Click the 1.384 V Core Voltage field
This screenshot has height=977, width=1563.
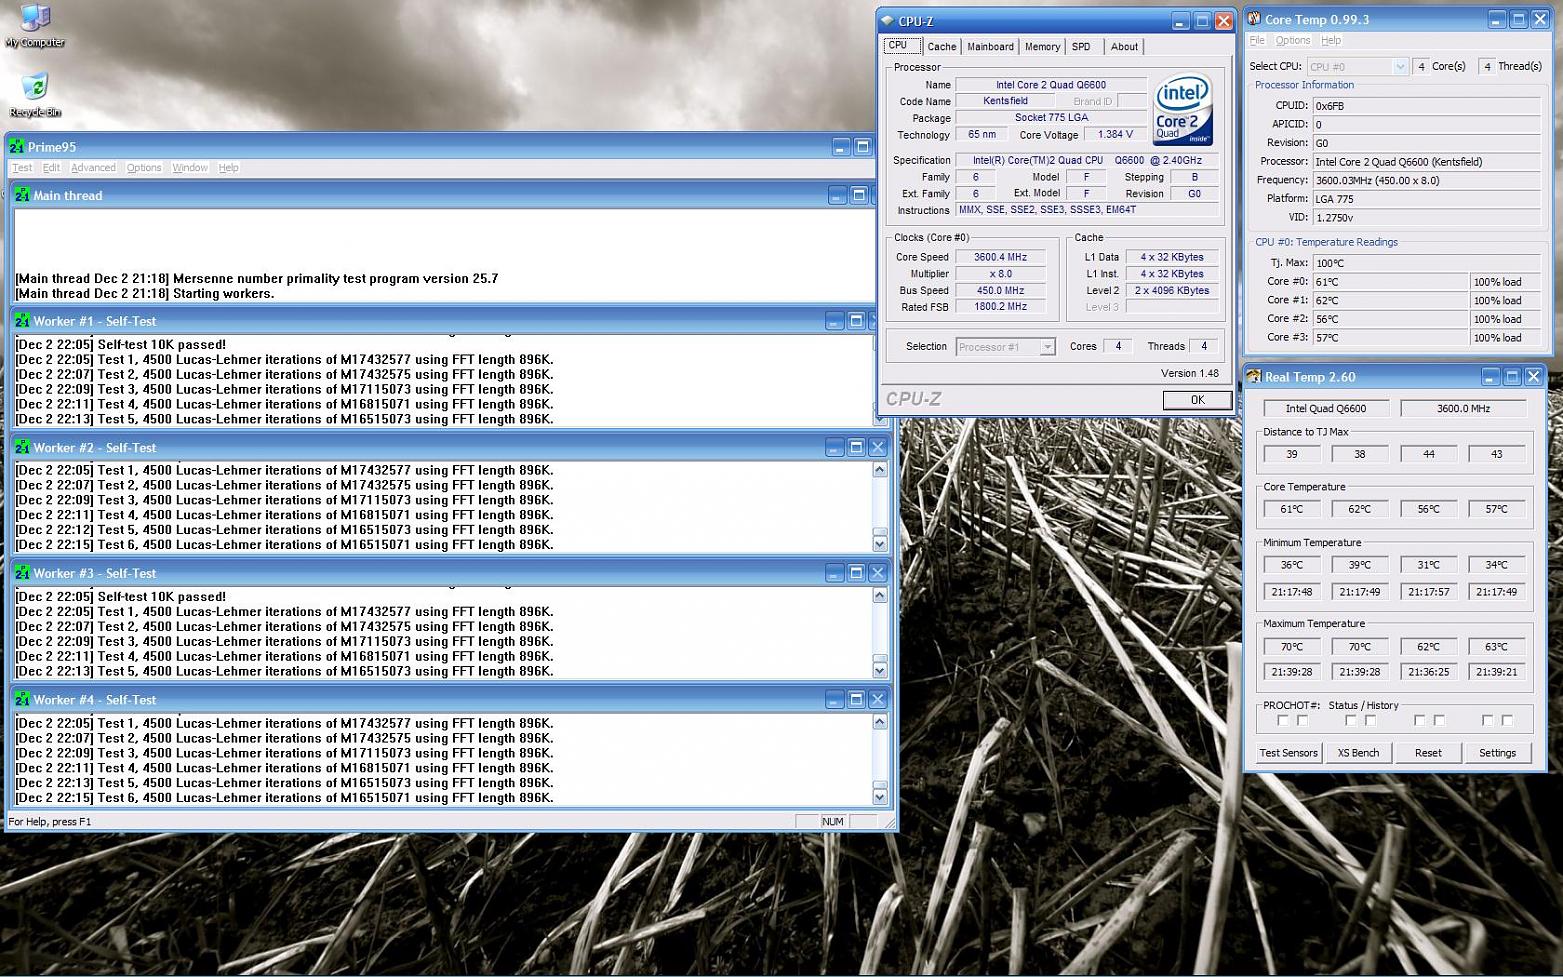coord(1115,134)
